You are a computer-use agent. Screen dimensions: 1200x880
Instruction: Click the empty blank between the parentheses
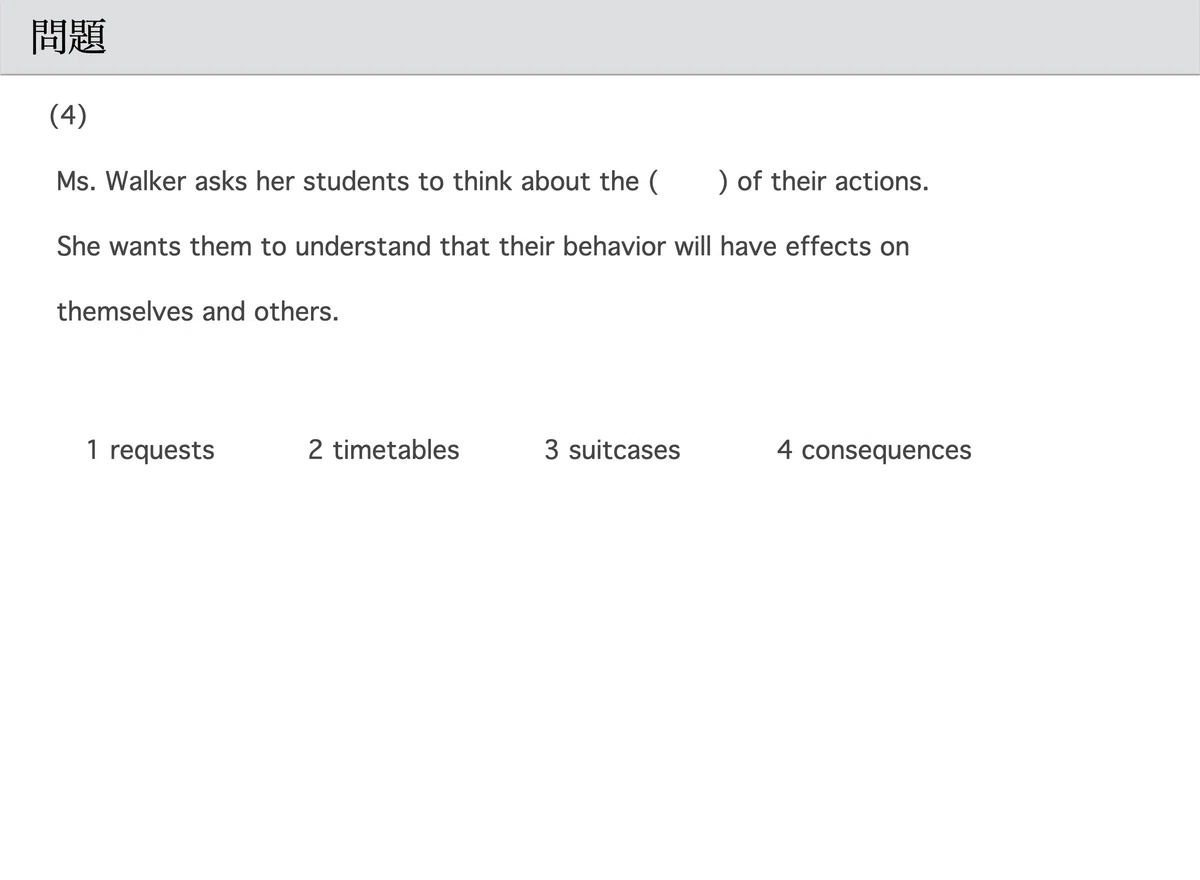(x=689, y=182)
